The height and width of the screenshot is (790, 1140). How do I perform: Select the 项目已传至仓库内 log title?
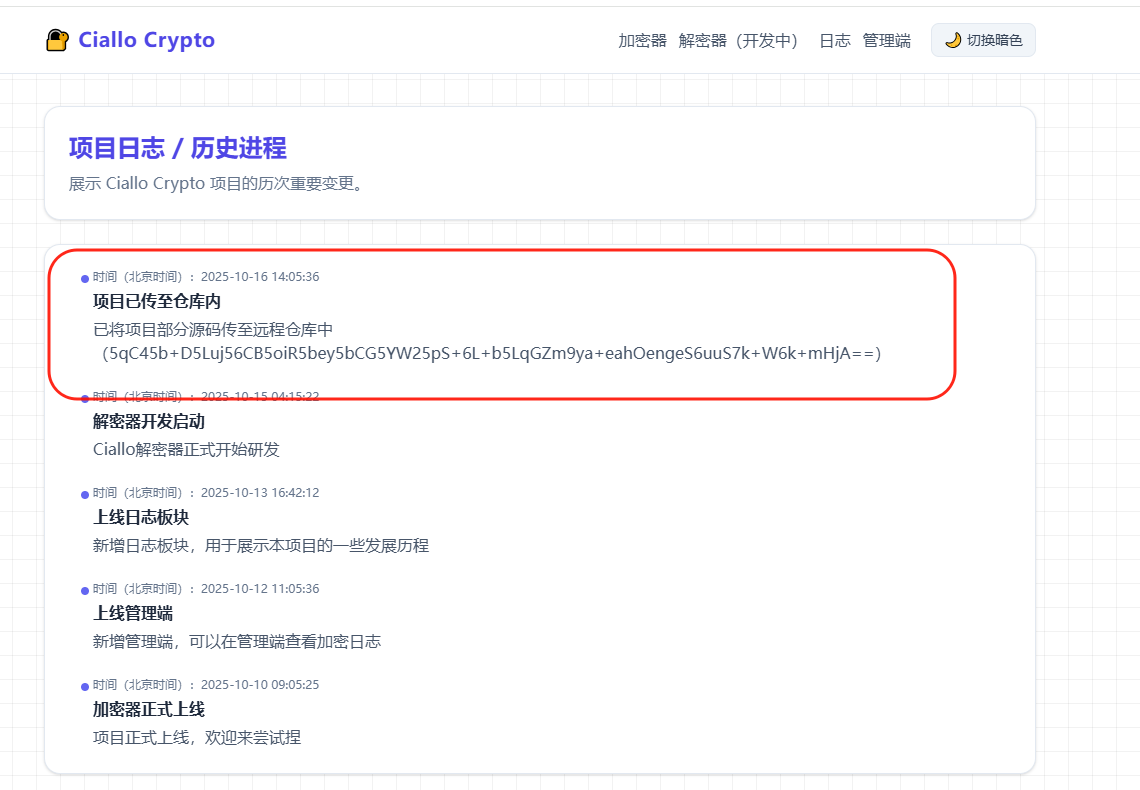point(156,301)
